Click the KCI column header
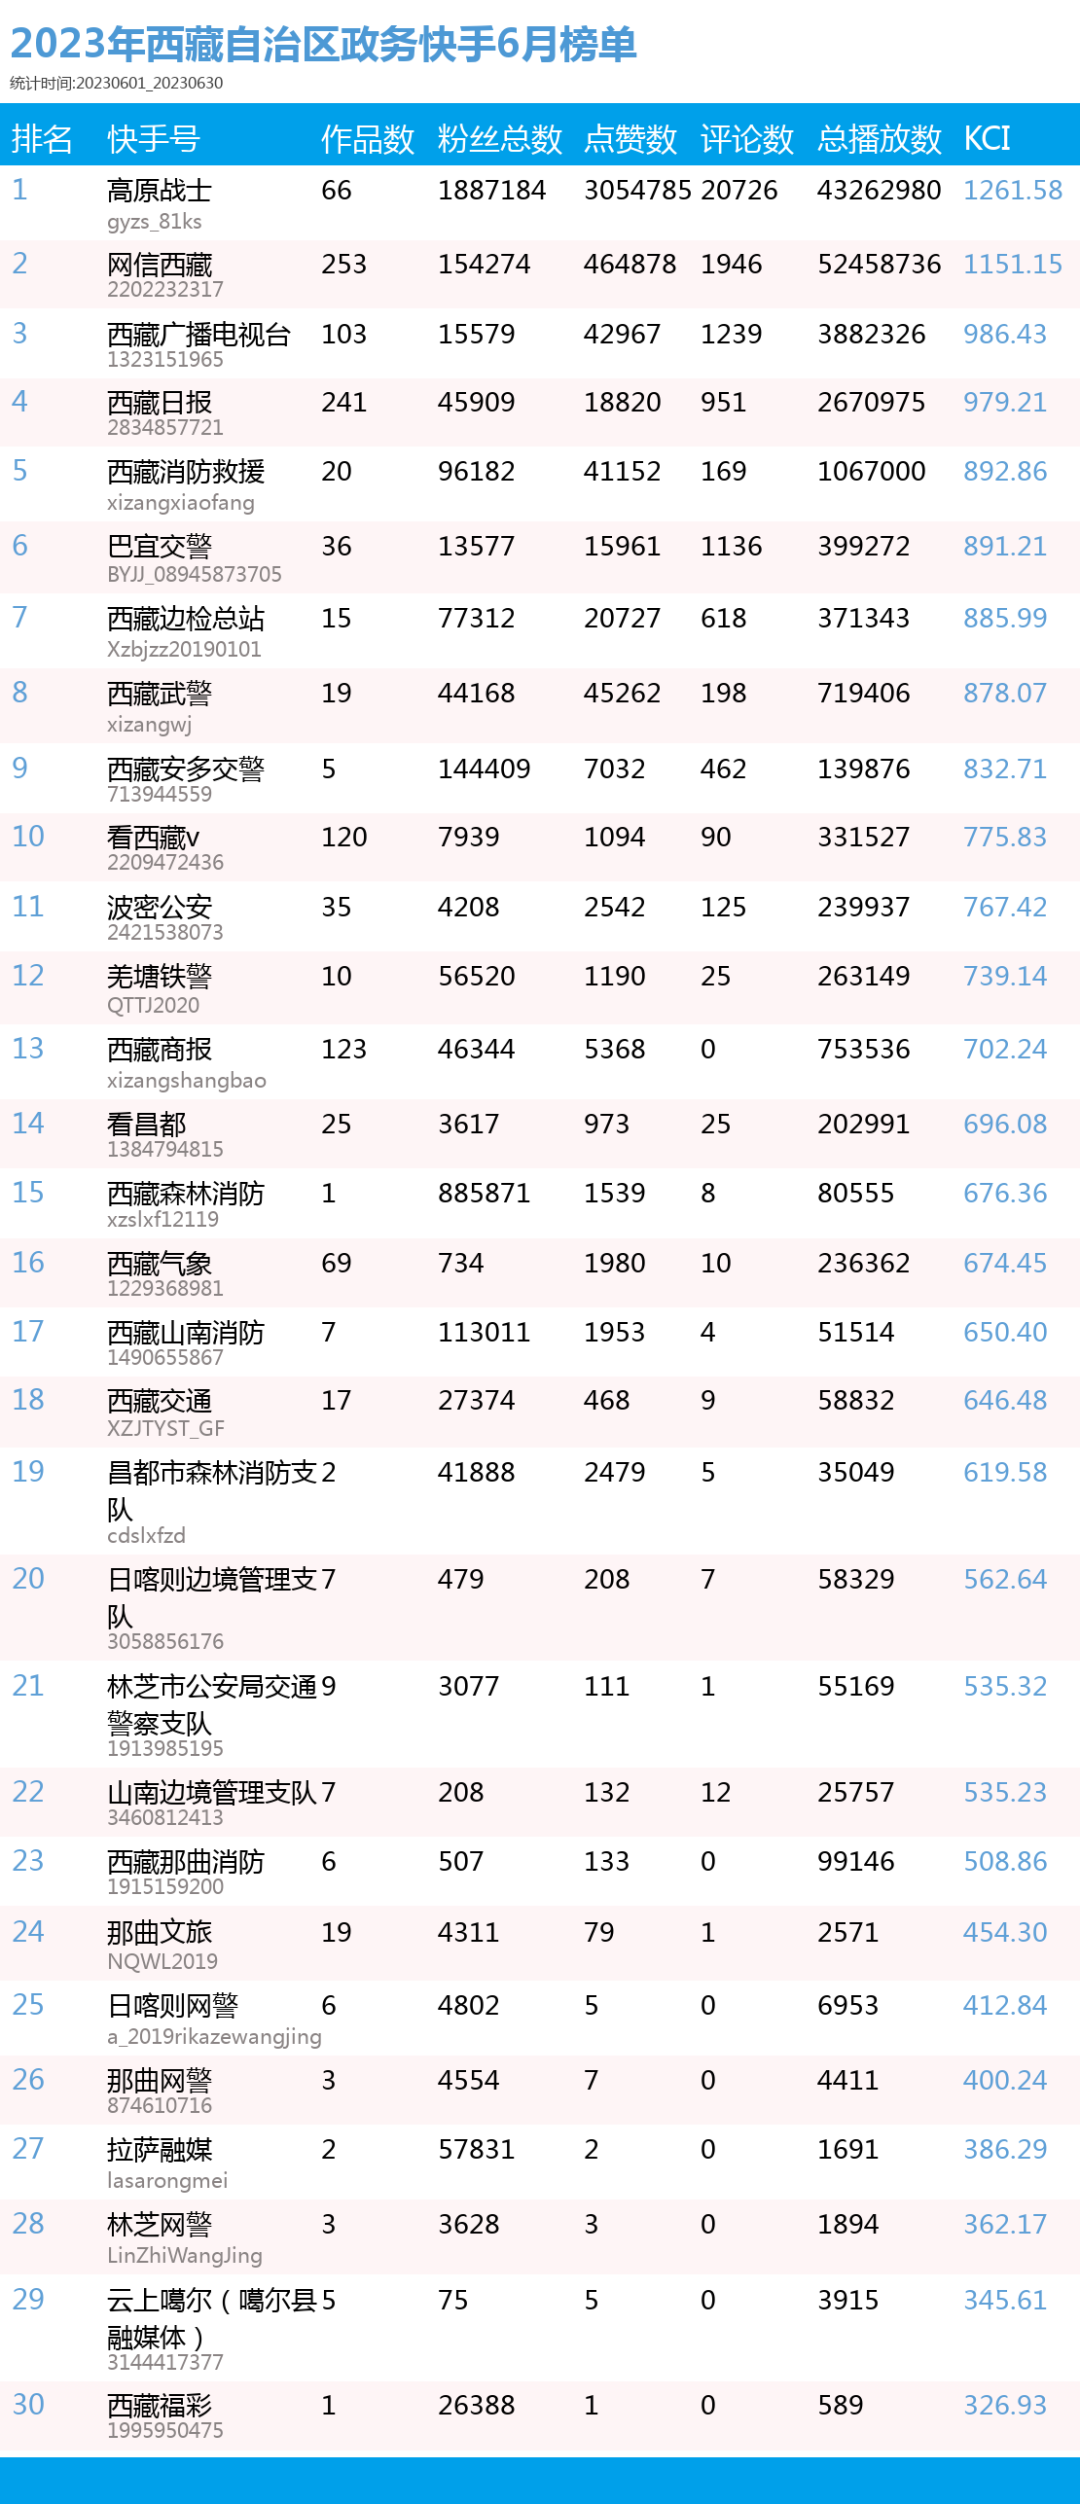 tap(987, 138)
